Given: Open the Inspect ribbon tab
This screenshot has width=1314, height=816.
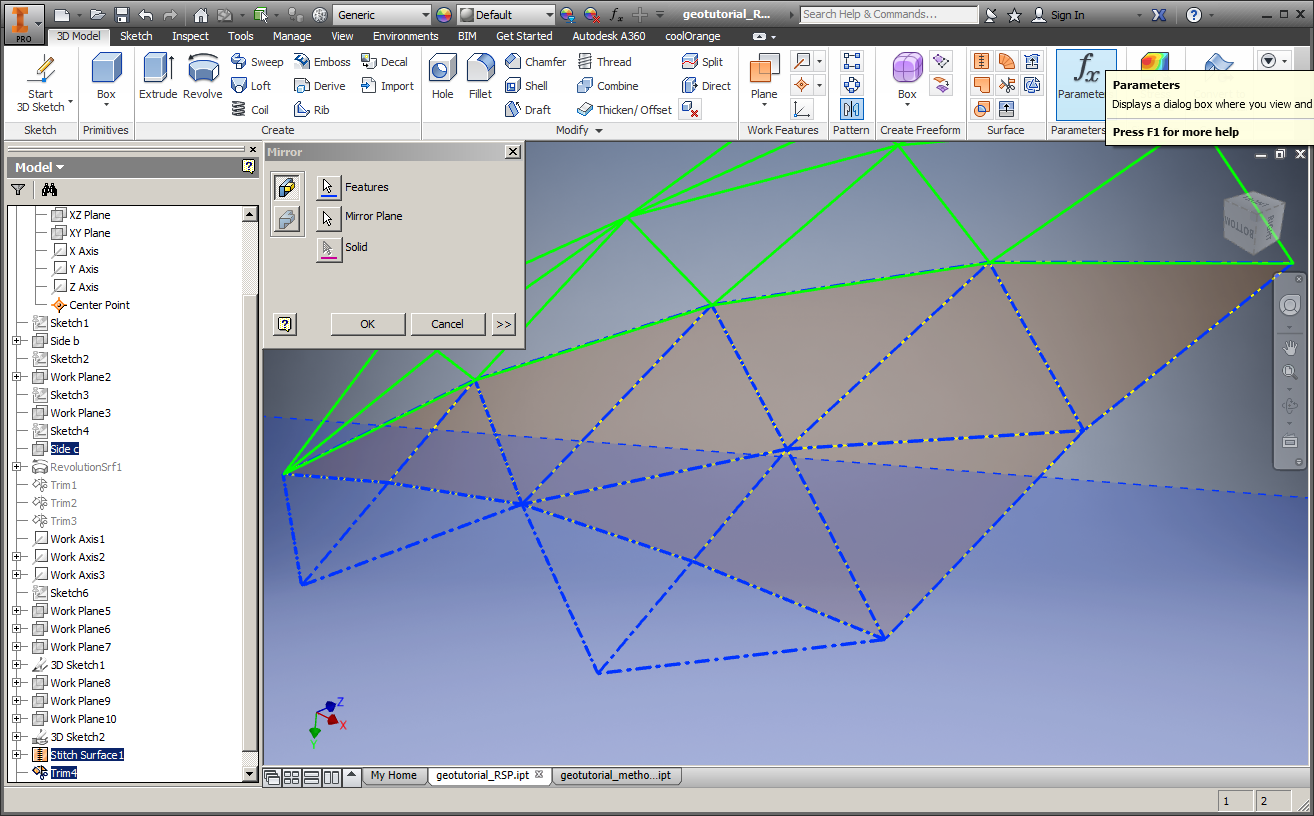Looking at the screenshot, I should 190,36.
